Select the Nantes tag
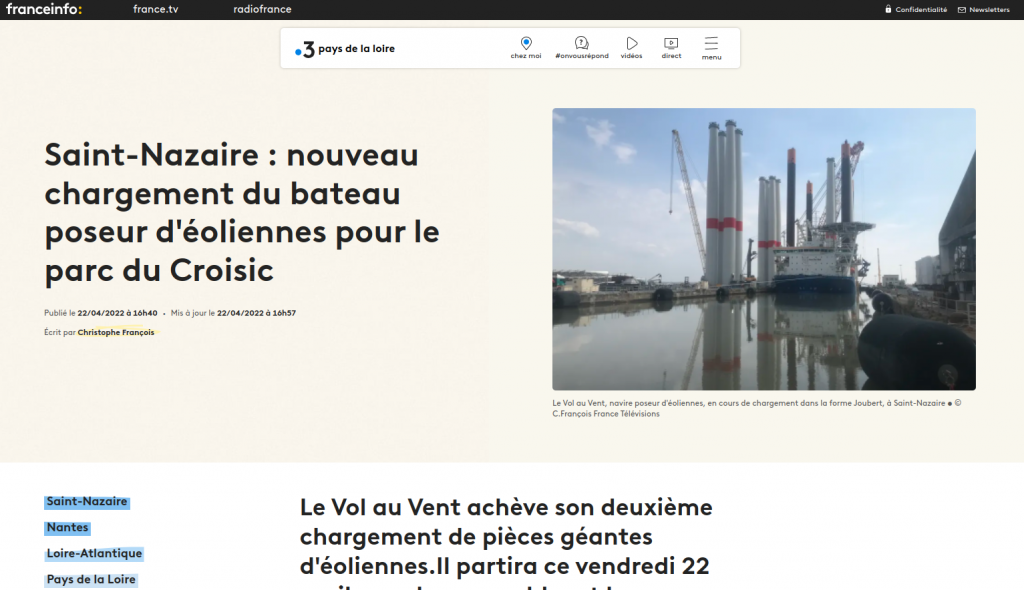 coord(67,528)
